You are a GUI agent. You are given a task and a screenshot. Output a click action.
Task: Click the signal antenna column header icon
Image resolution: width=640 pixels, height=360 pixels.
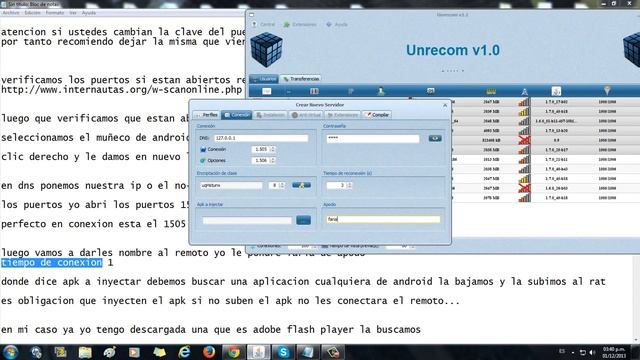tap(524, 91)
